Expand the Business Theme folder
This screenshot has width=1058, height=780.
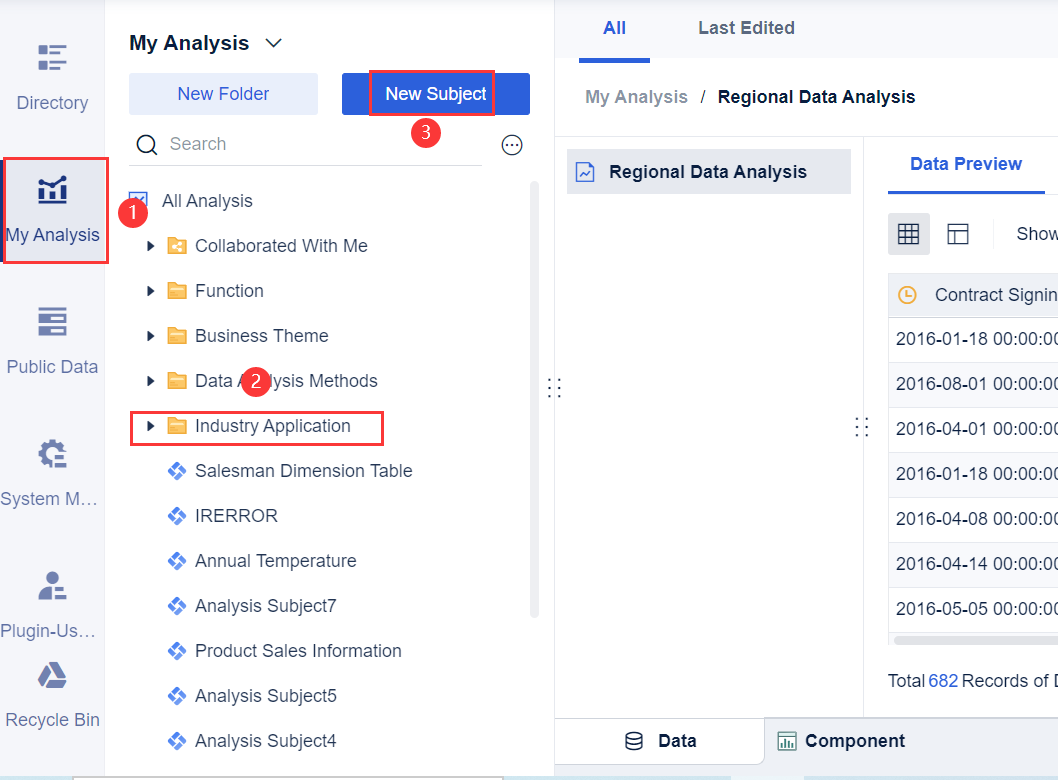tap(151, 336)
